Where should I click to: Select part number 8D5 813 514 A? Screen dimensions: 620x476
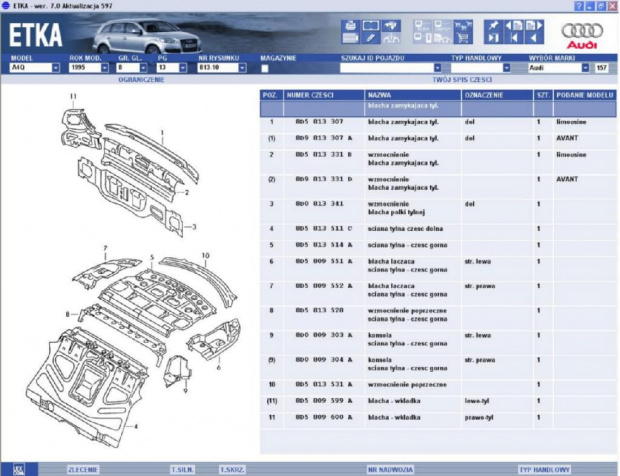pos(324,245)
